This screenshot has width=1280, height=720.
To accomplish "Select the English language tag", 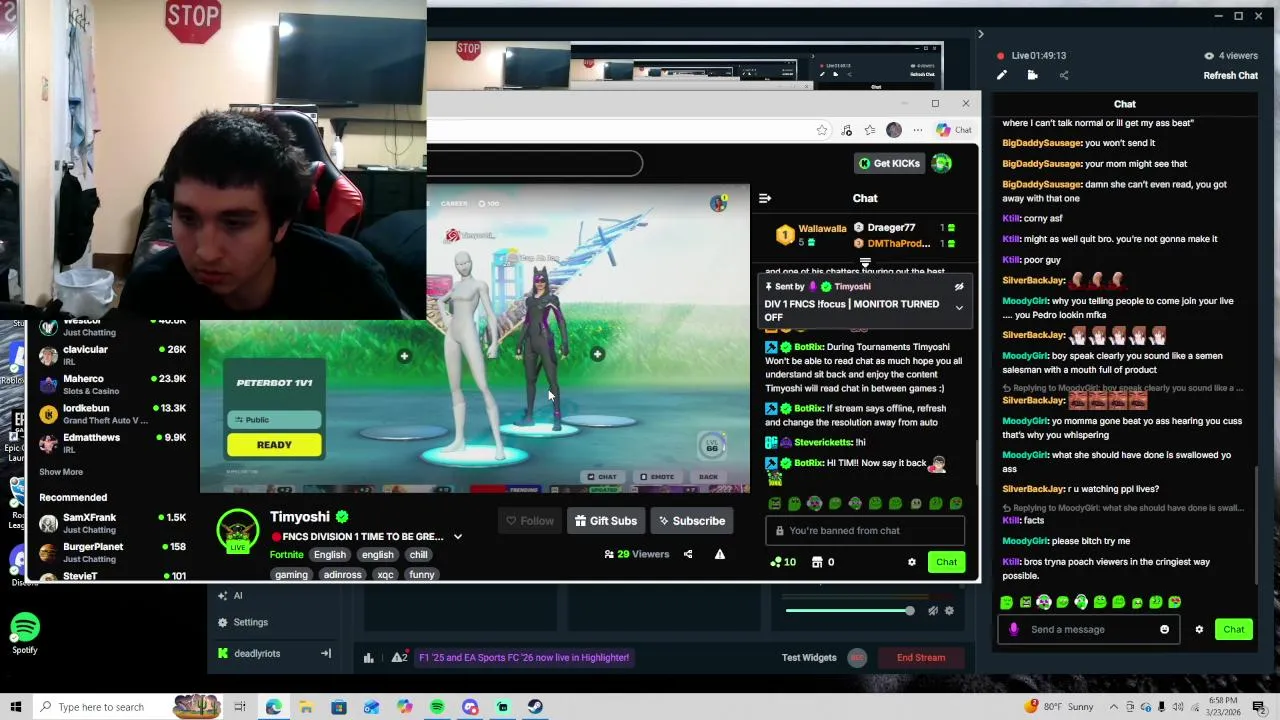I will coord(329,555).
